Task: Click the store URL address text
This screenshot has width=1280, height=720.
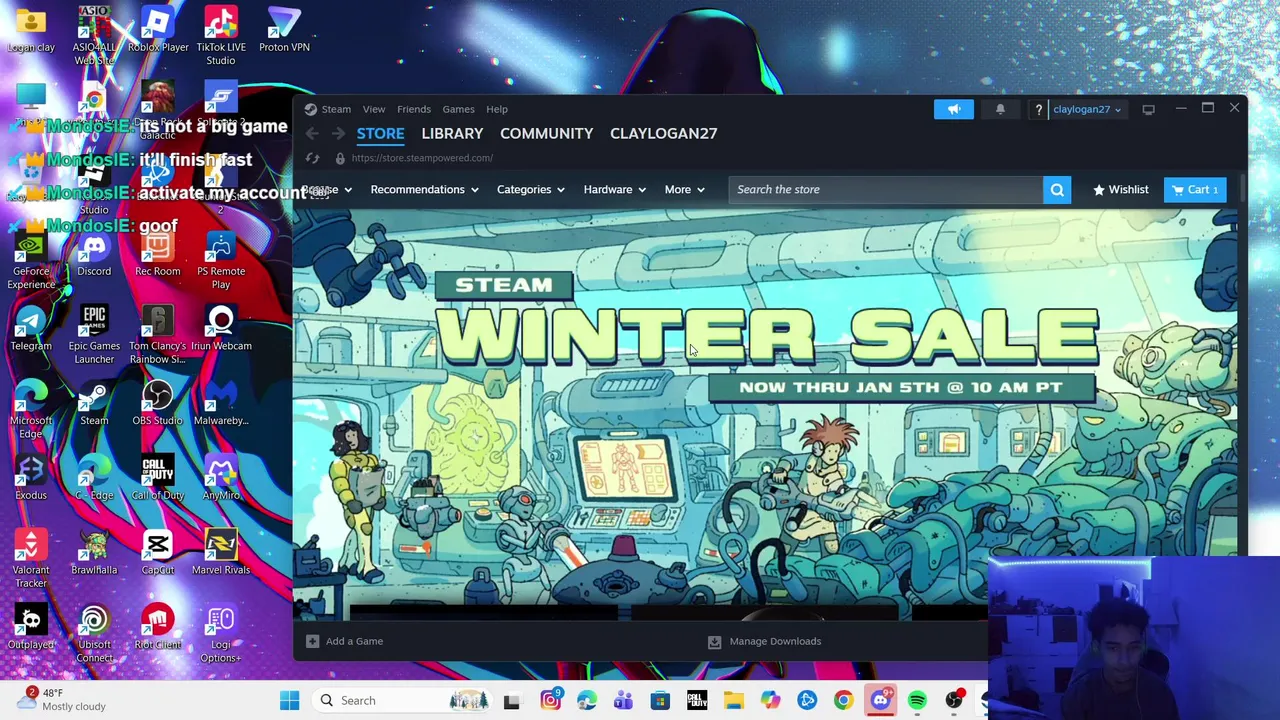Action: pos(422,158)
